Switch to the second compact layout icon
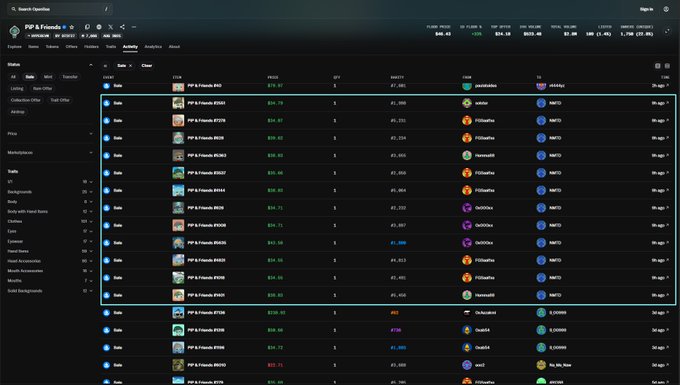680x385 pixels. (x=667, y=66)
